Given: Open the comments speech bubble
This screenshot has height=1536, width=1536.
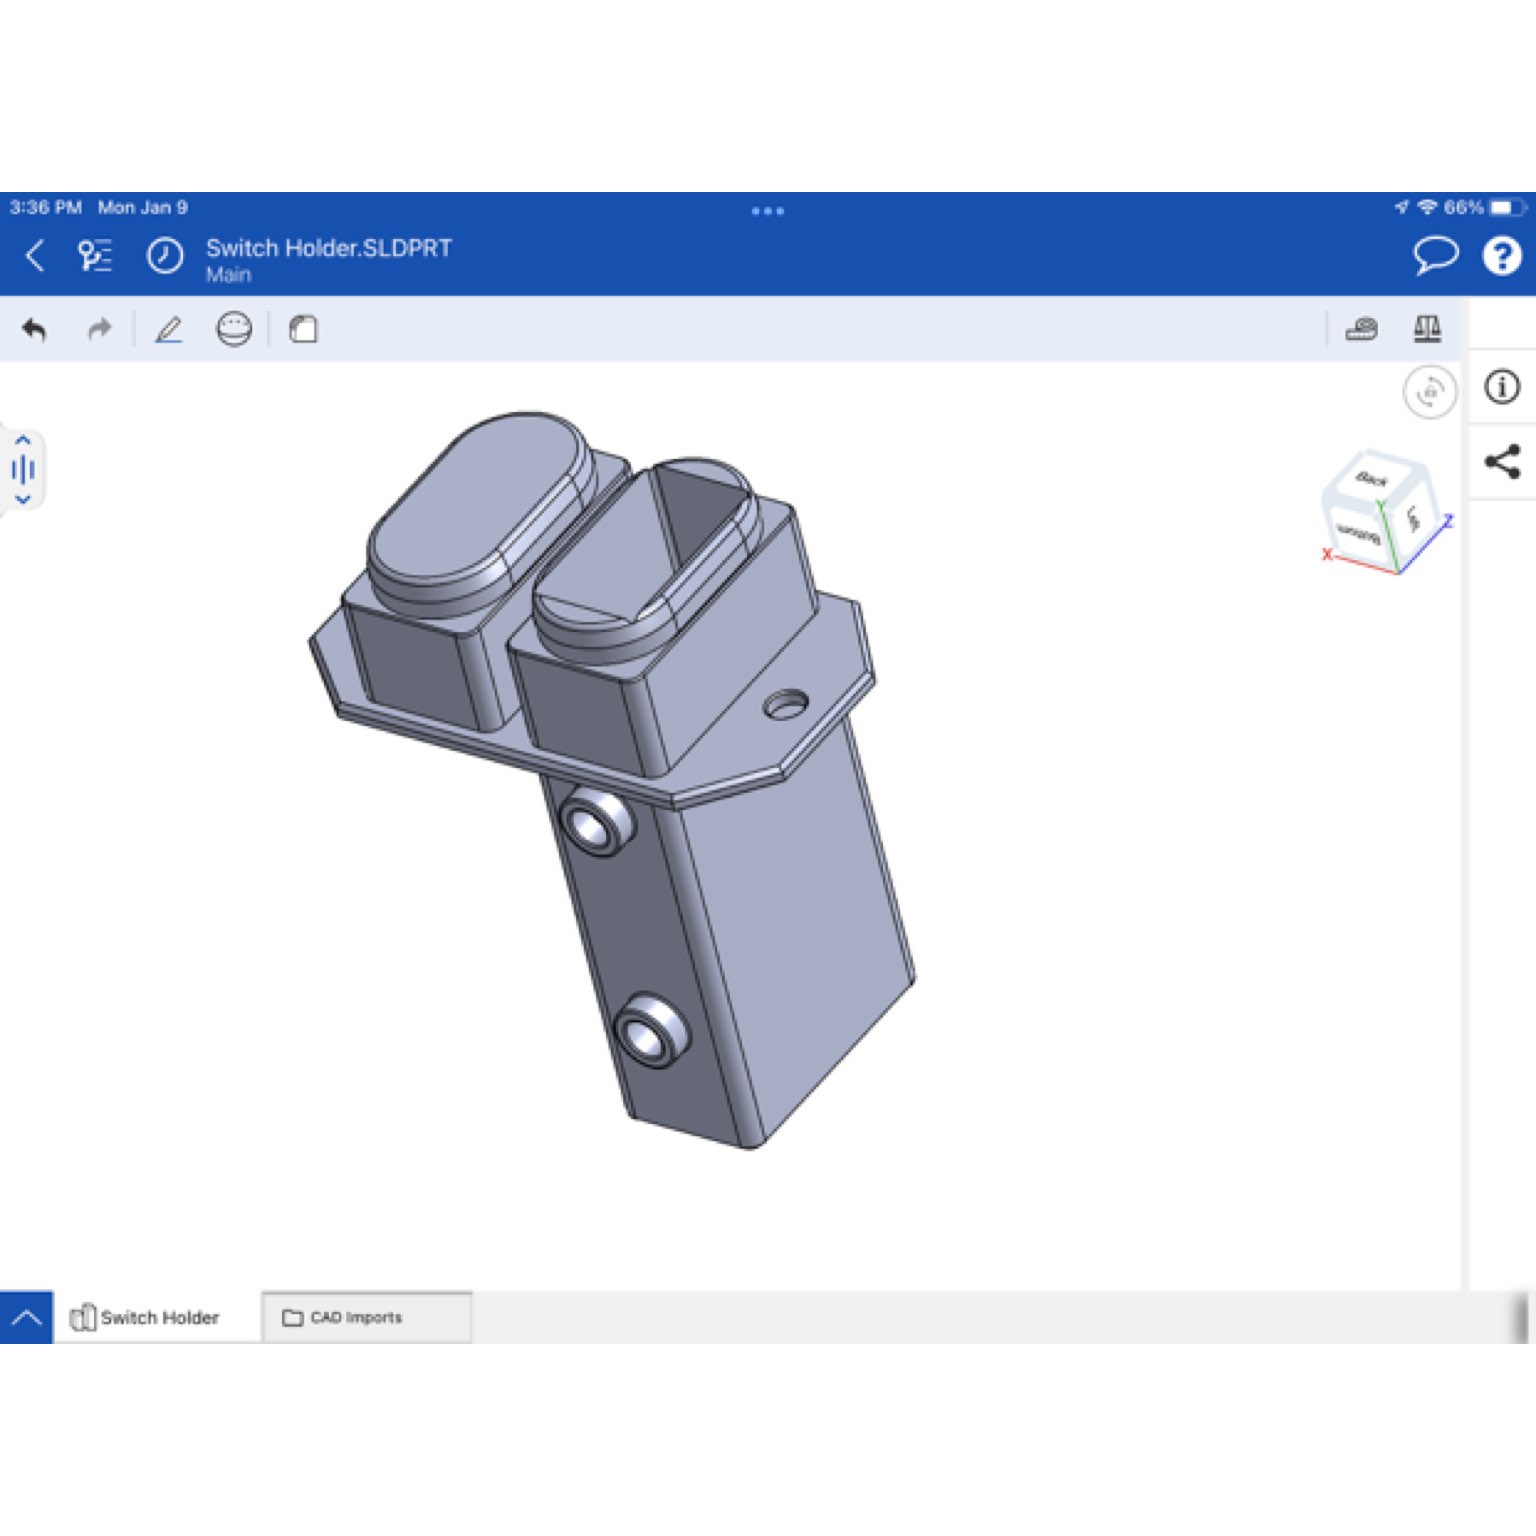Looking at the screenshot, I should coord(1435,255).
